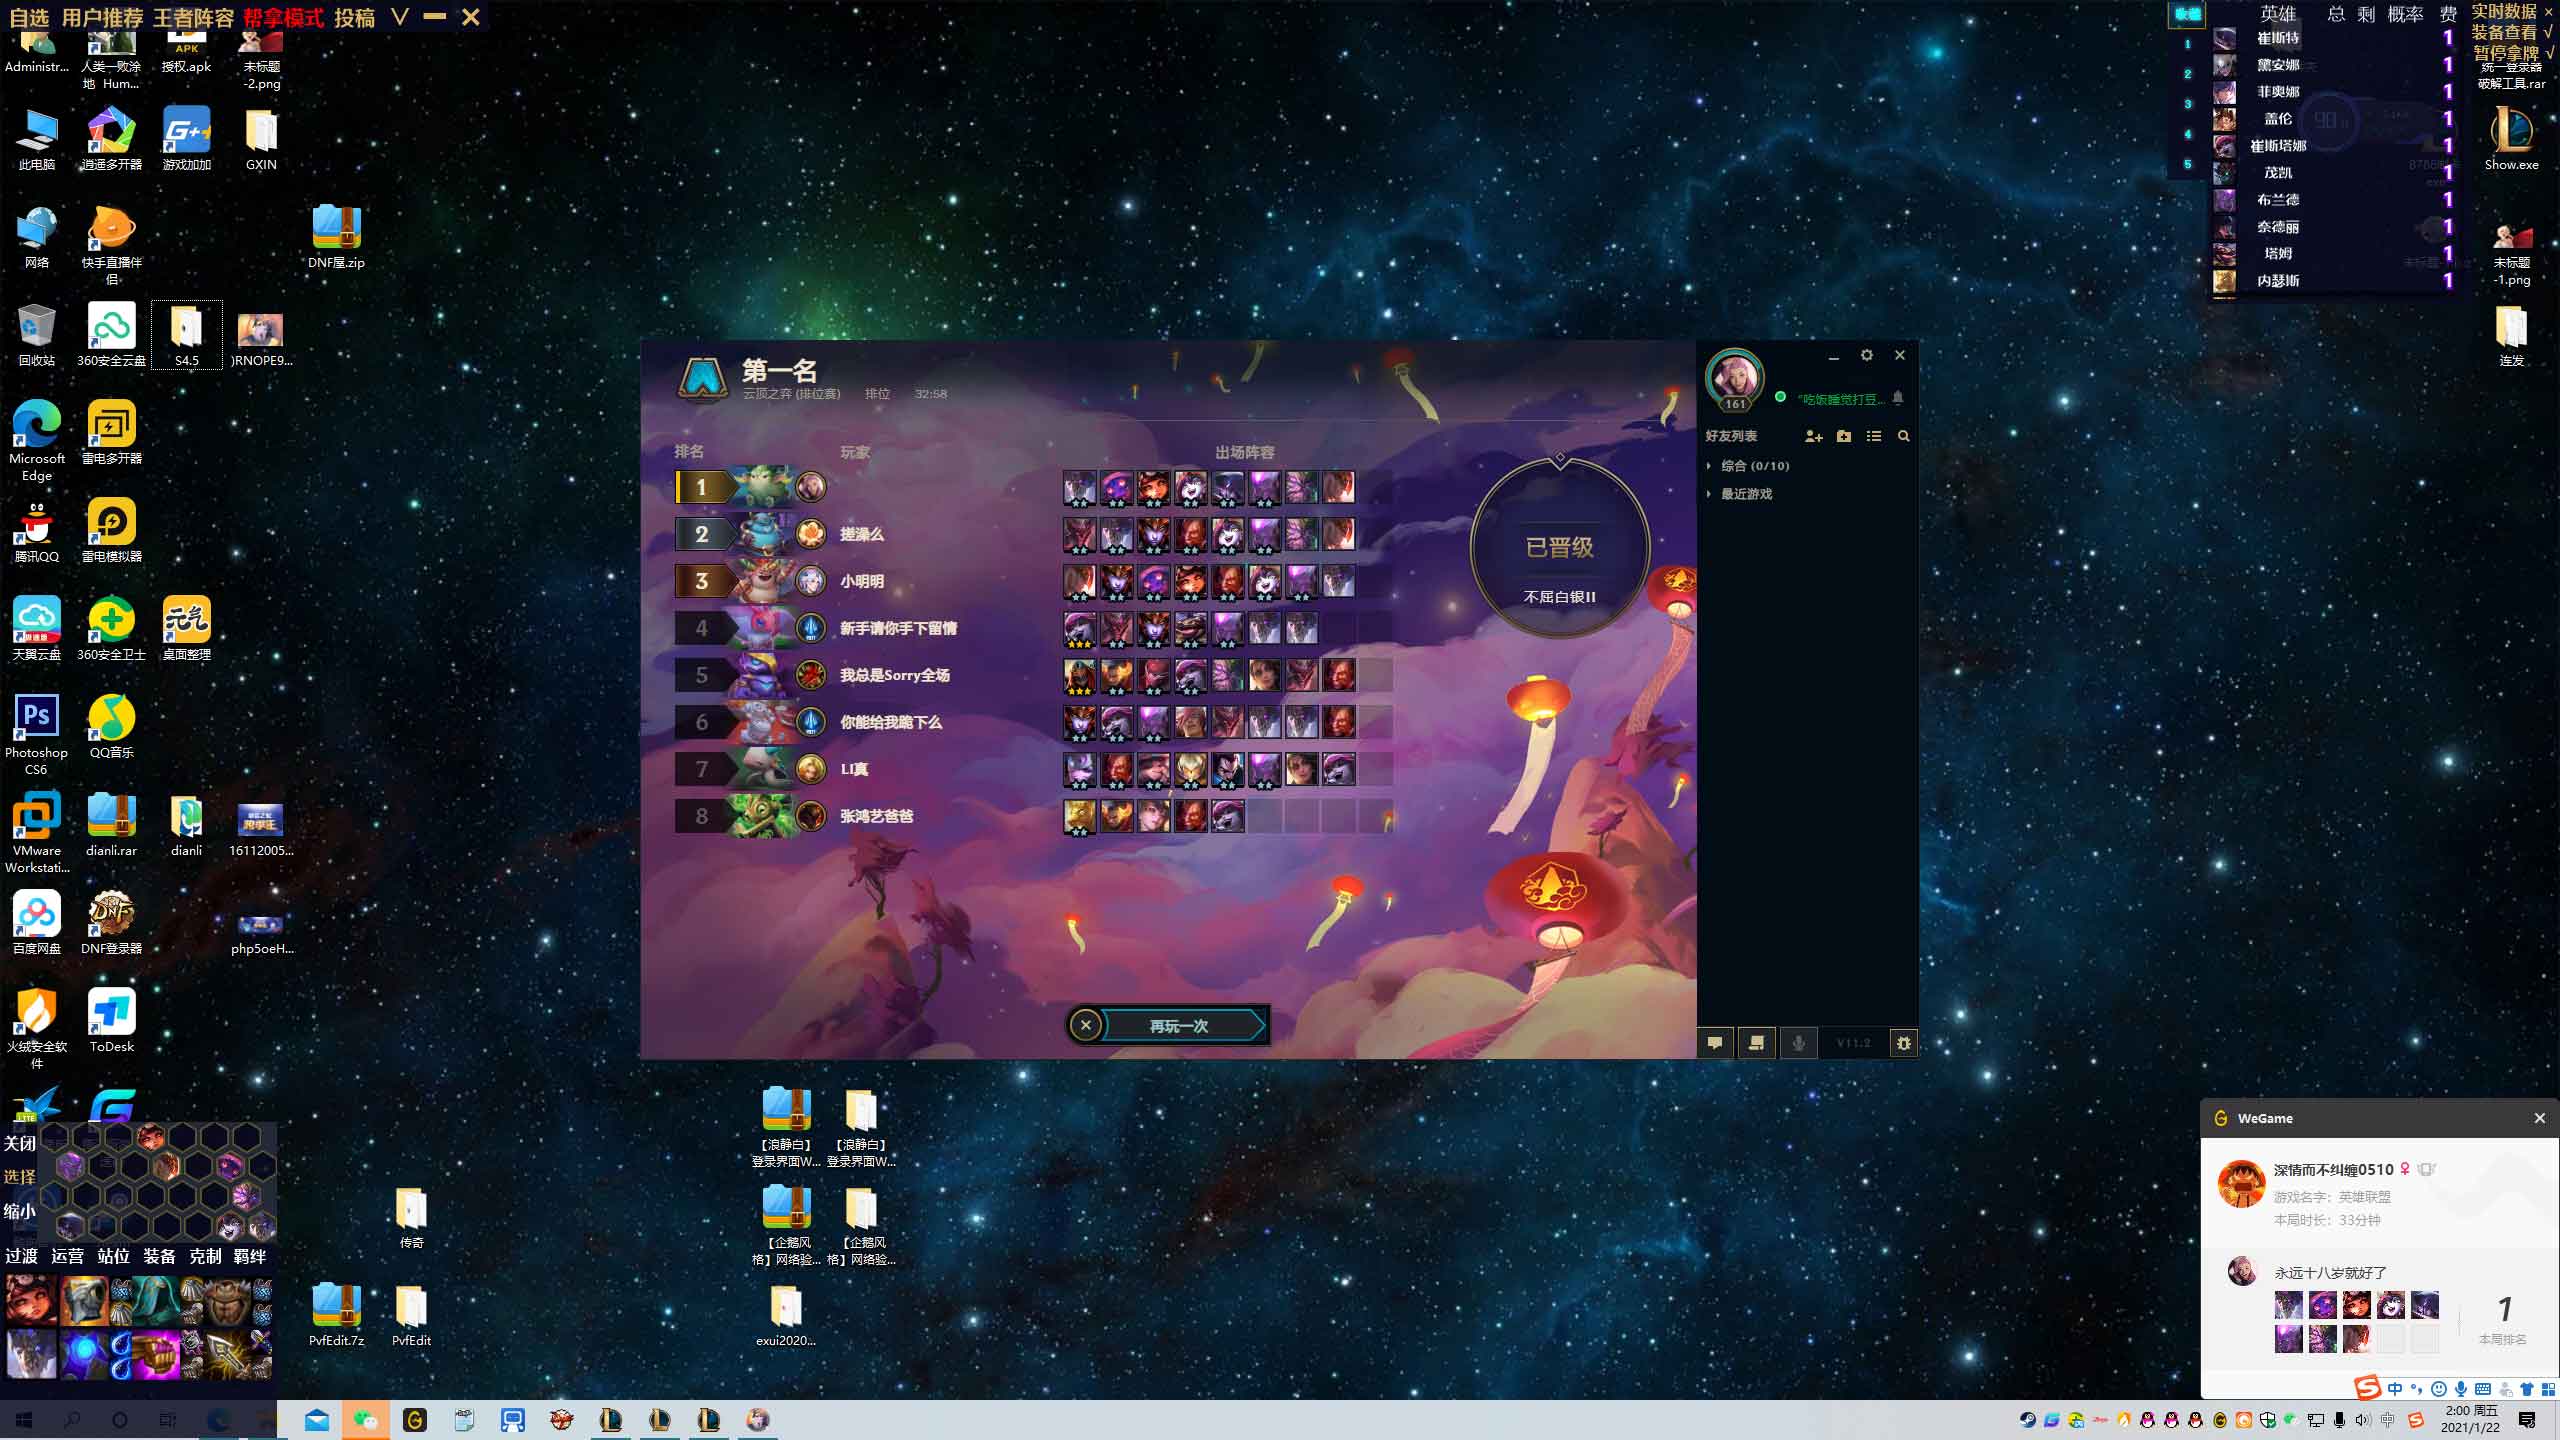Select player 我总是Sorry全场 in rank 5
The width and height of the screenshot is (2560, 1440).
point(895,675)
